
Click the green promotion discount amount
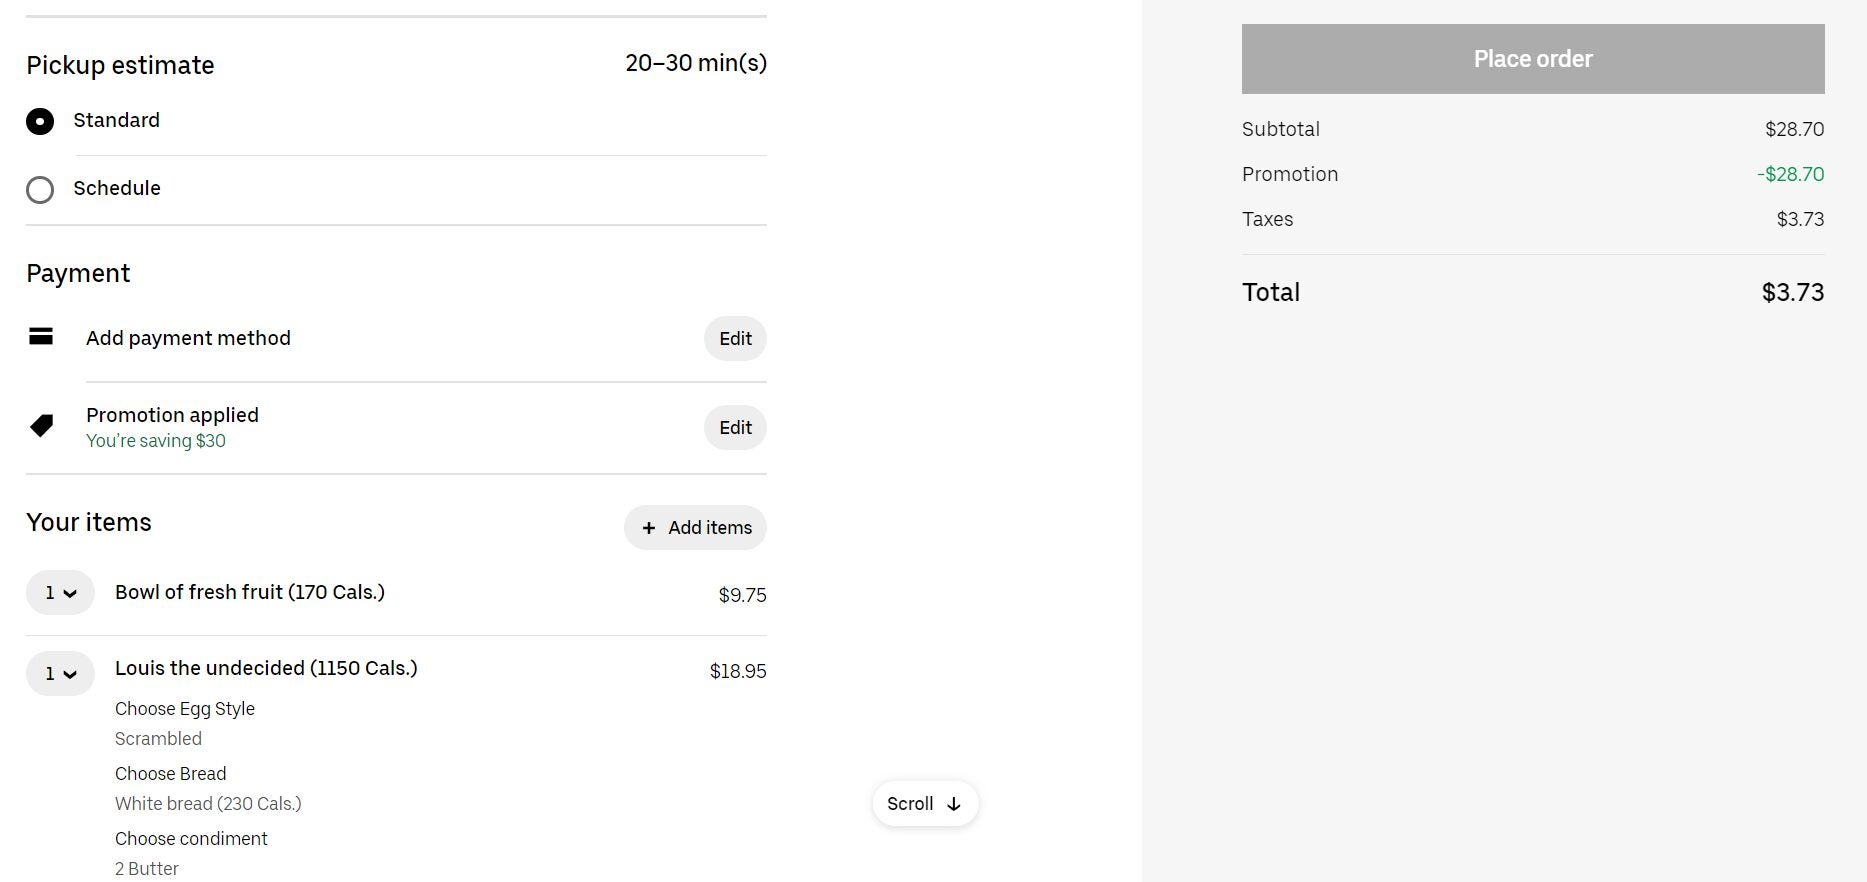1790,174
